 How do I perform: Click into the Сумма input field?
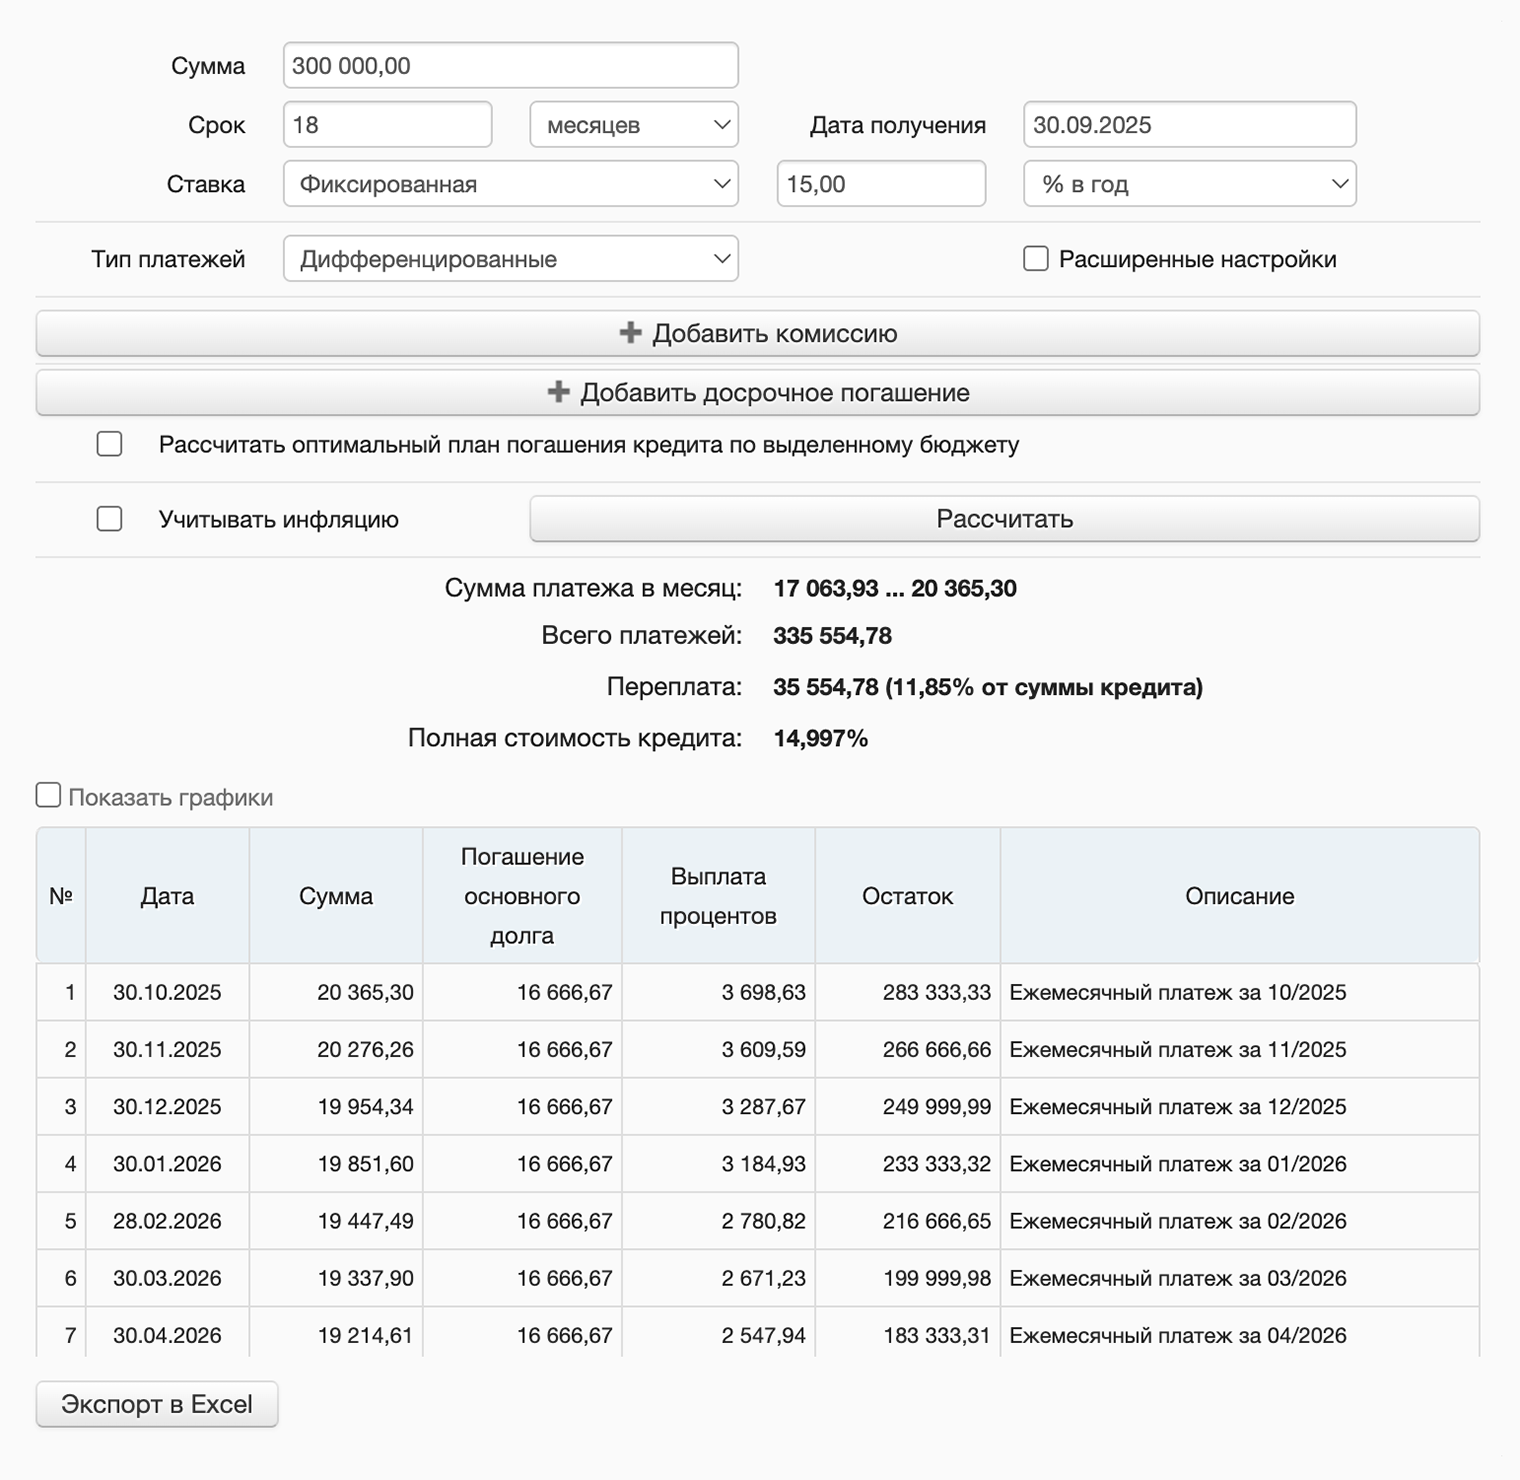coord(510,66)
